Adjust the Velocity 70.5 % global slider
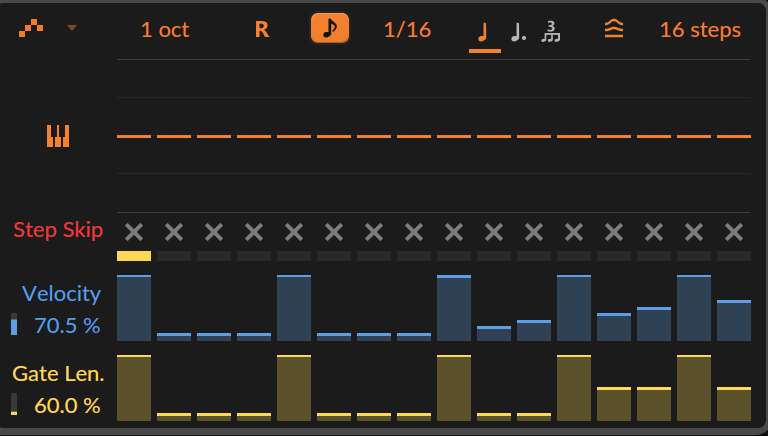The width and height of the screenshot is (768, 436). pyautogui.click(x=14, y=324)
